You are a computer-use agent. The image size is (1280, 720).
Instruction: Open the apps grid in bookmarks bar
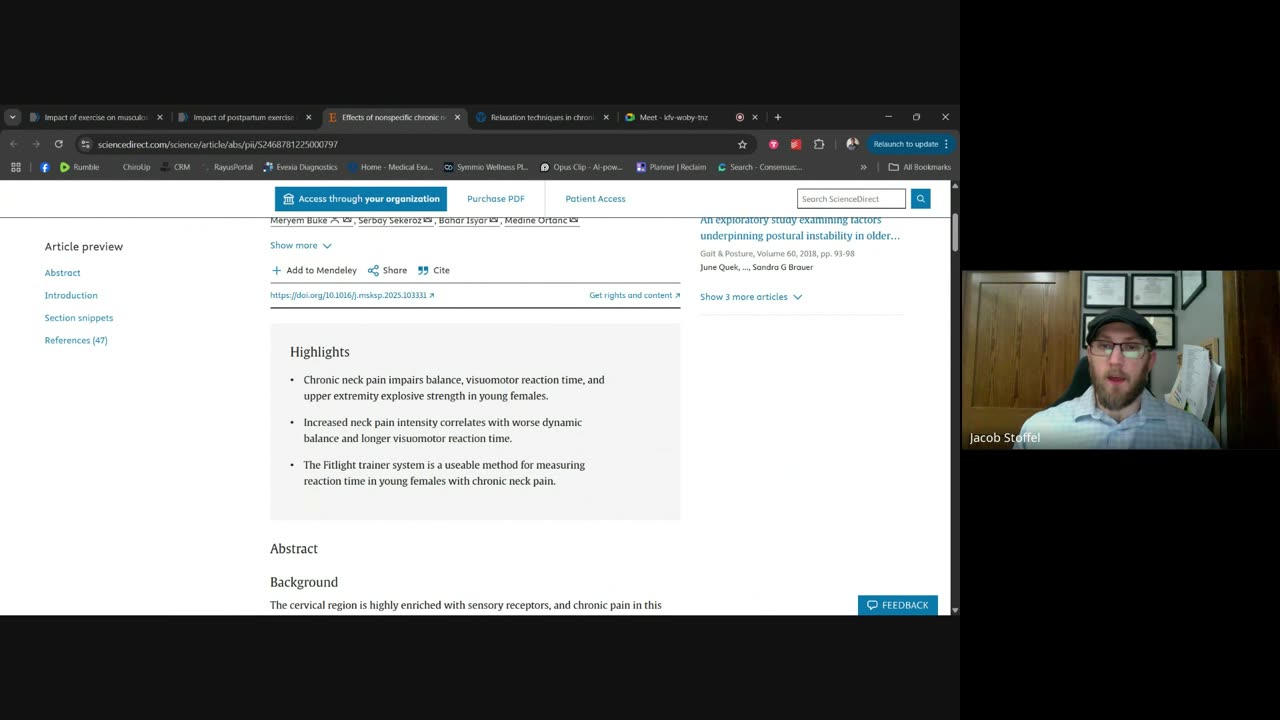click(16, 167)
